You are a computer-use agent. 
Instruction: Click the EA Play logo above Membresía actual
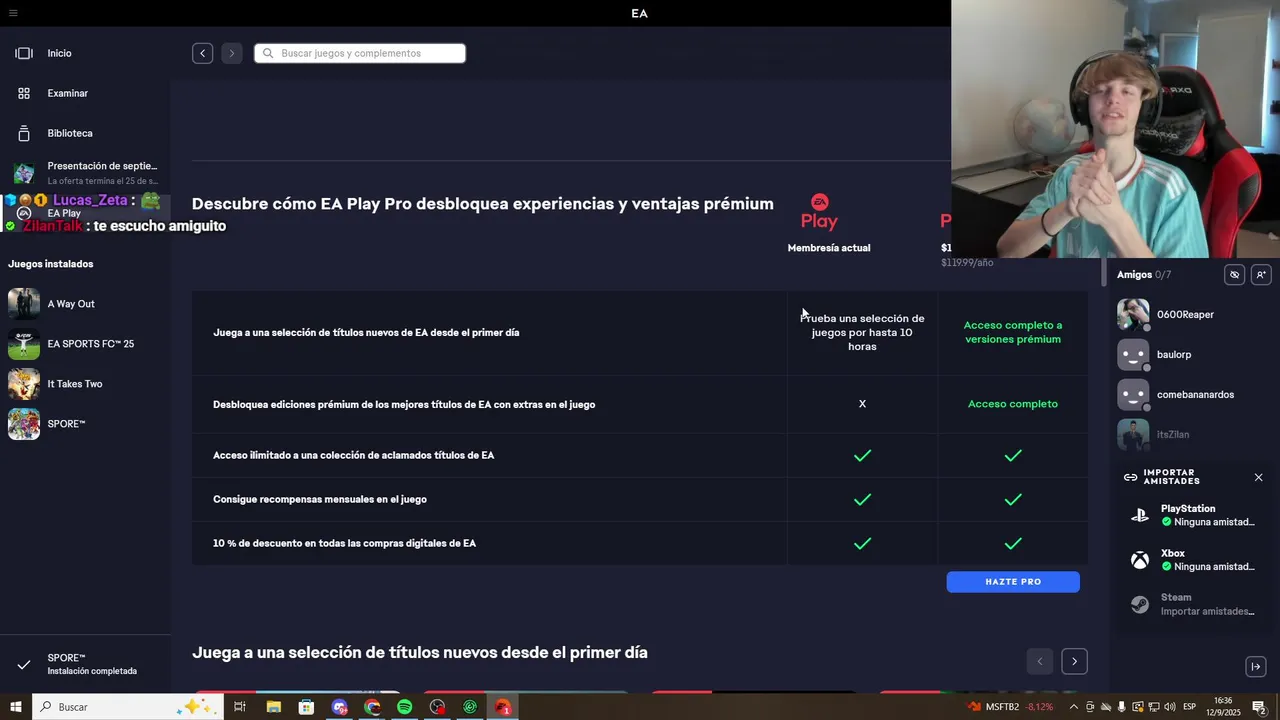pyautogui.click(x=819, y=212)
